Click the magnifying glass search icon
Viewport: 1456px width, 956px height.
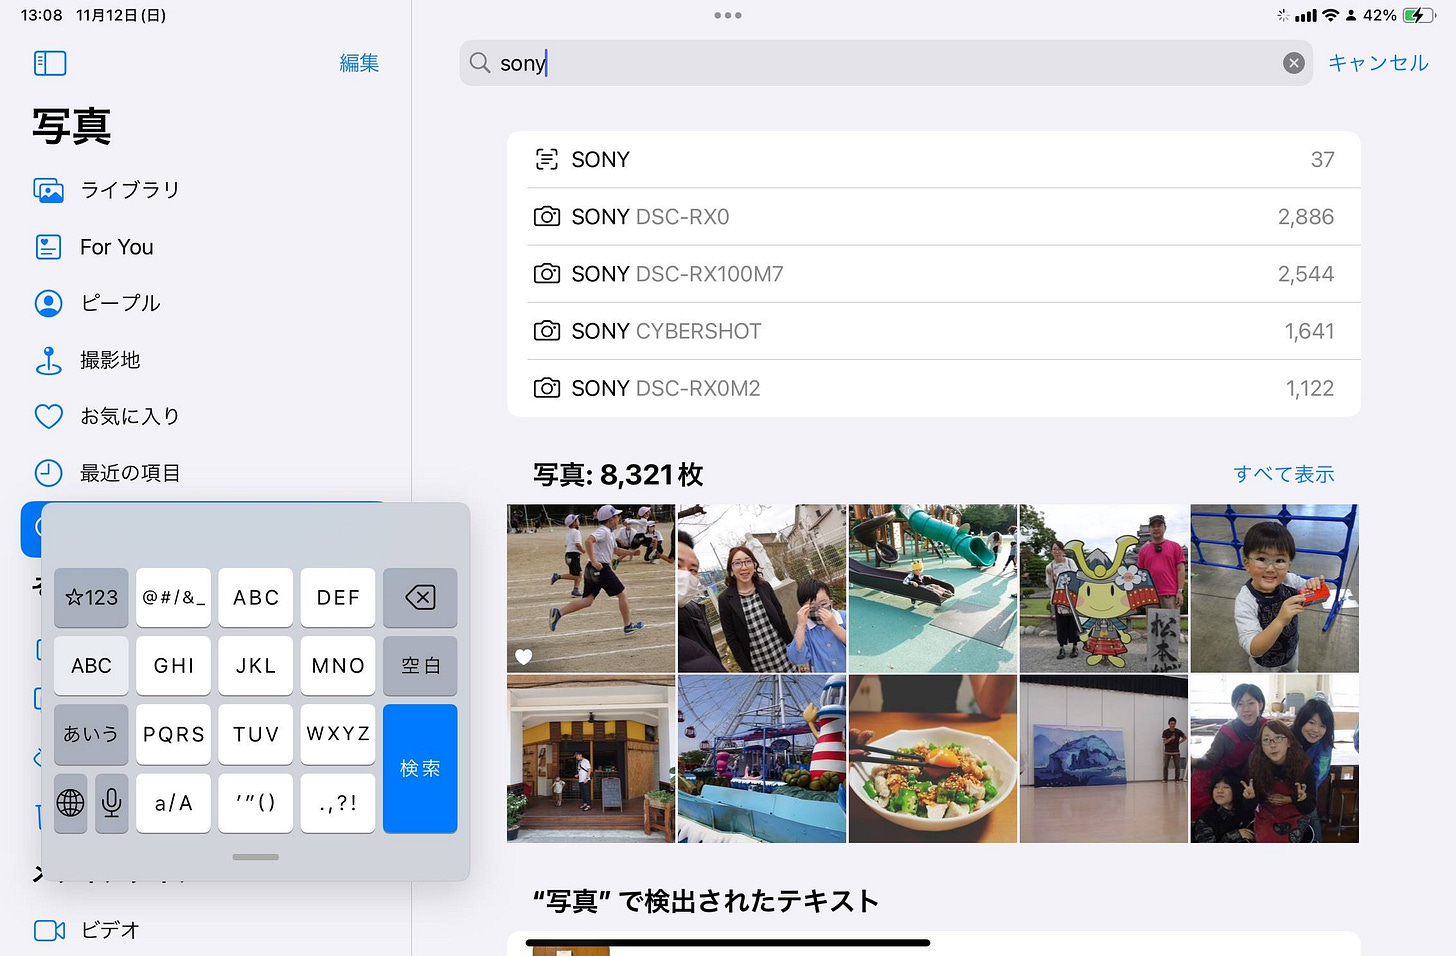tap(480, 63)
